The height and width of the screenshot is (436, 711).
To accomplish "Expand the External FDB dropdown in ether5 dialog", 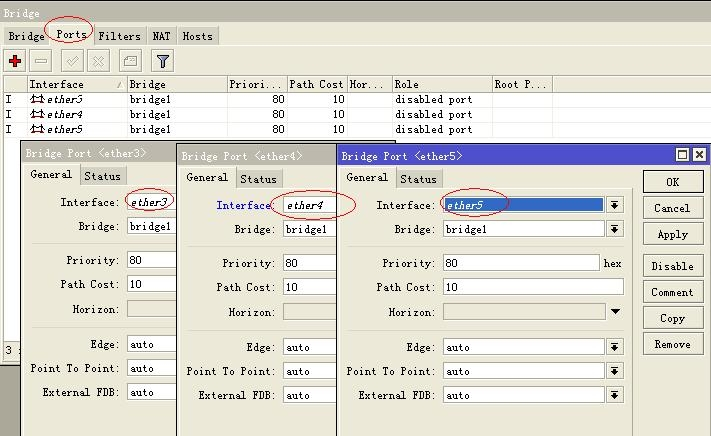I will point(614,395).
